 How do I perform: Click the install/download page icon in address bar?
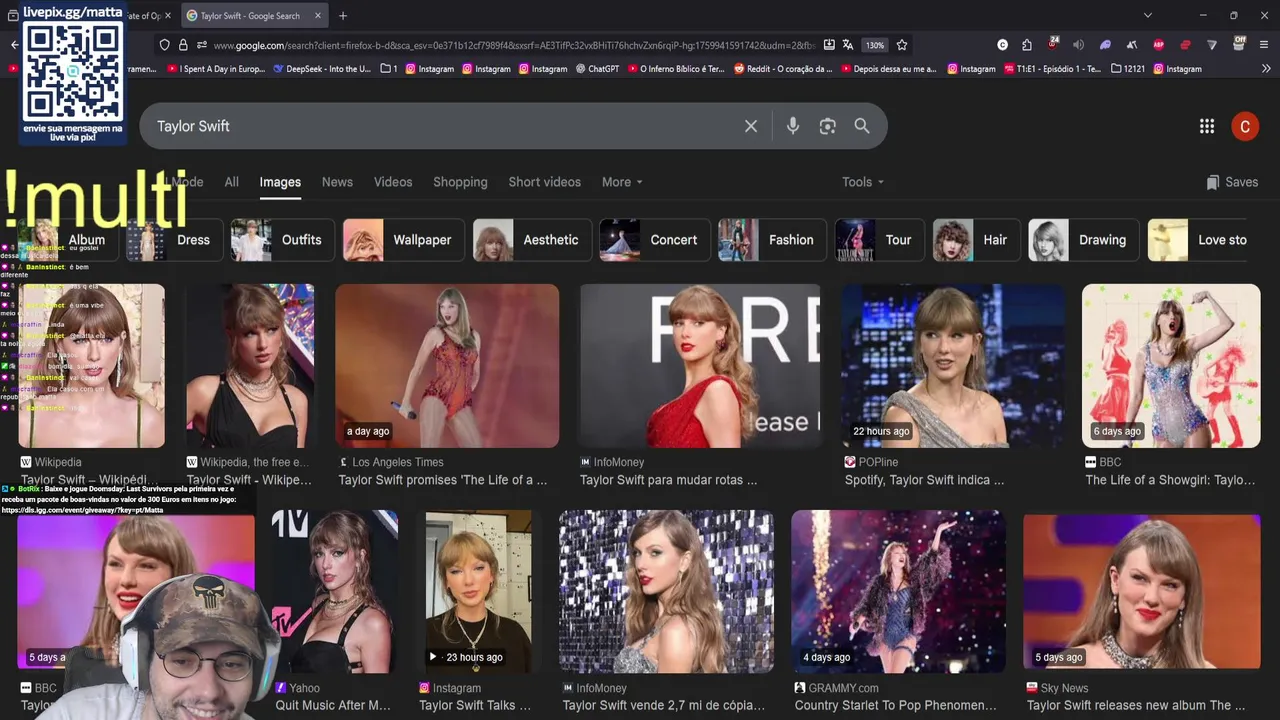(x=829, y=45)
